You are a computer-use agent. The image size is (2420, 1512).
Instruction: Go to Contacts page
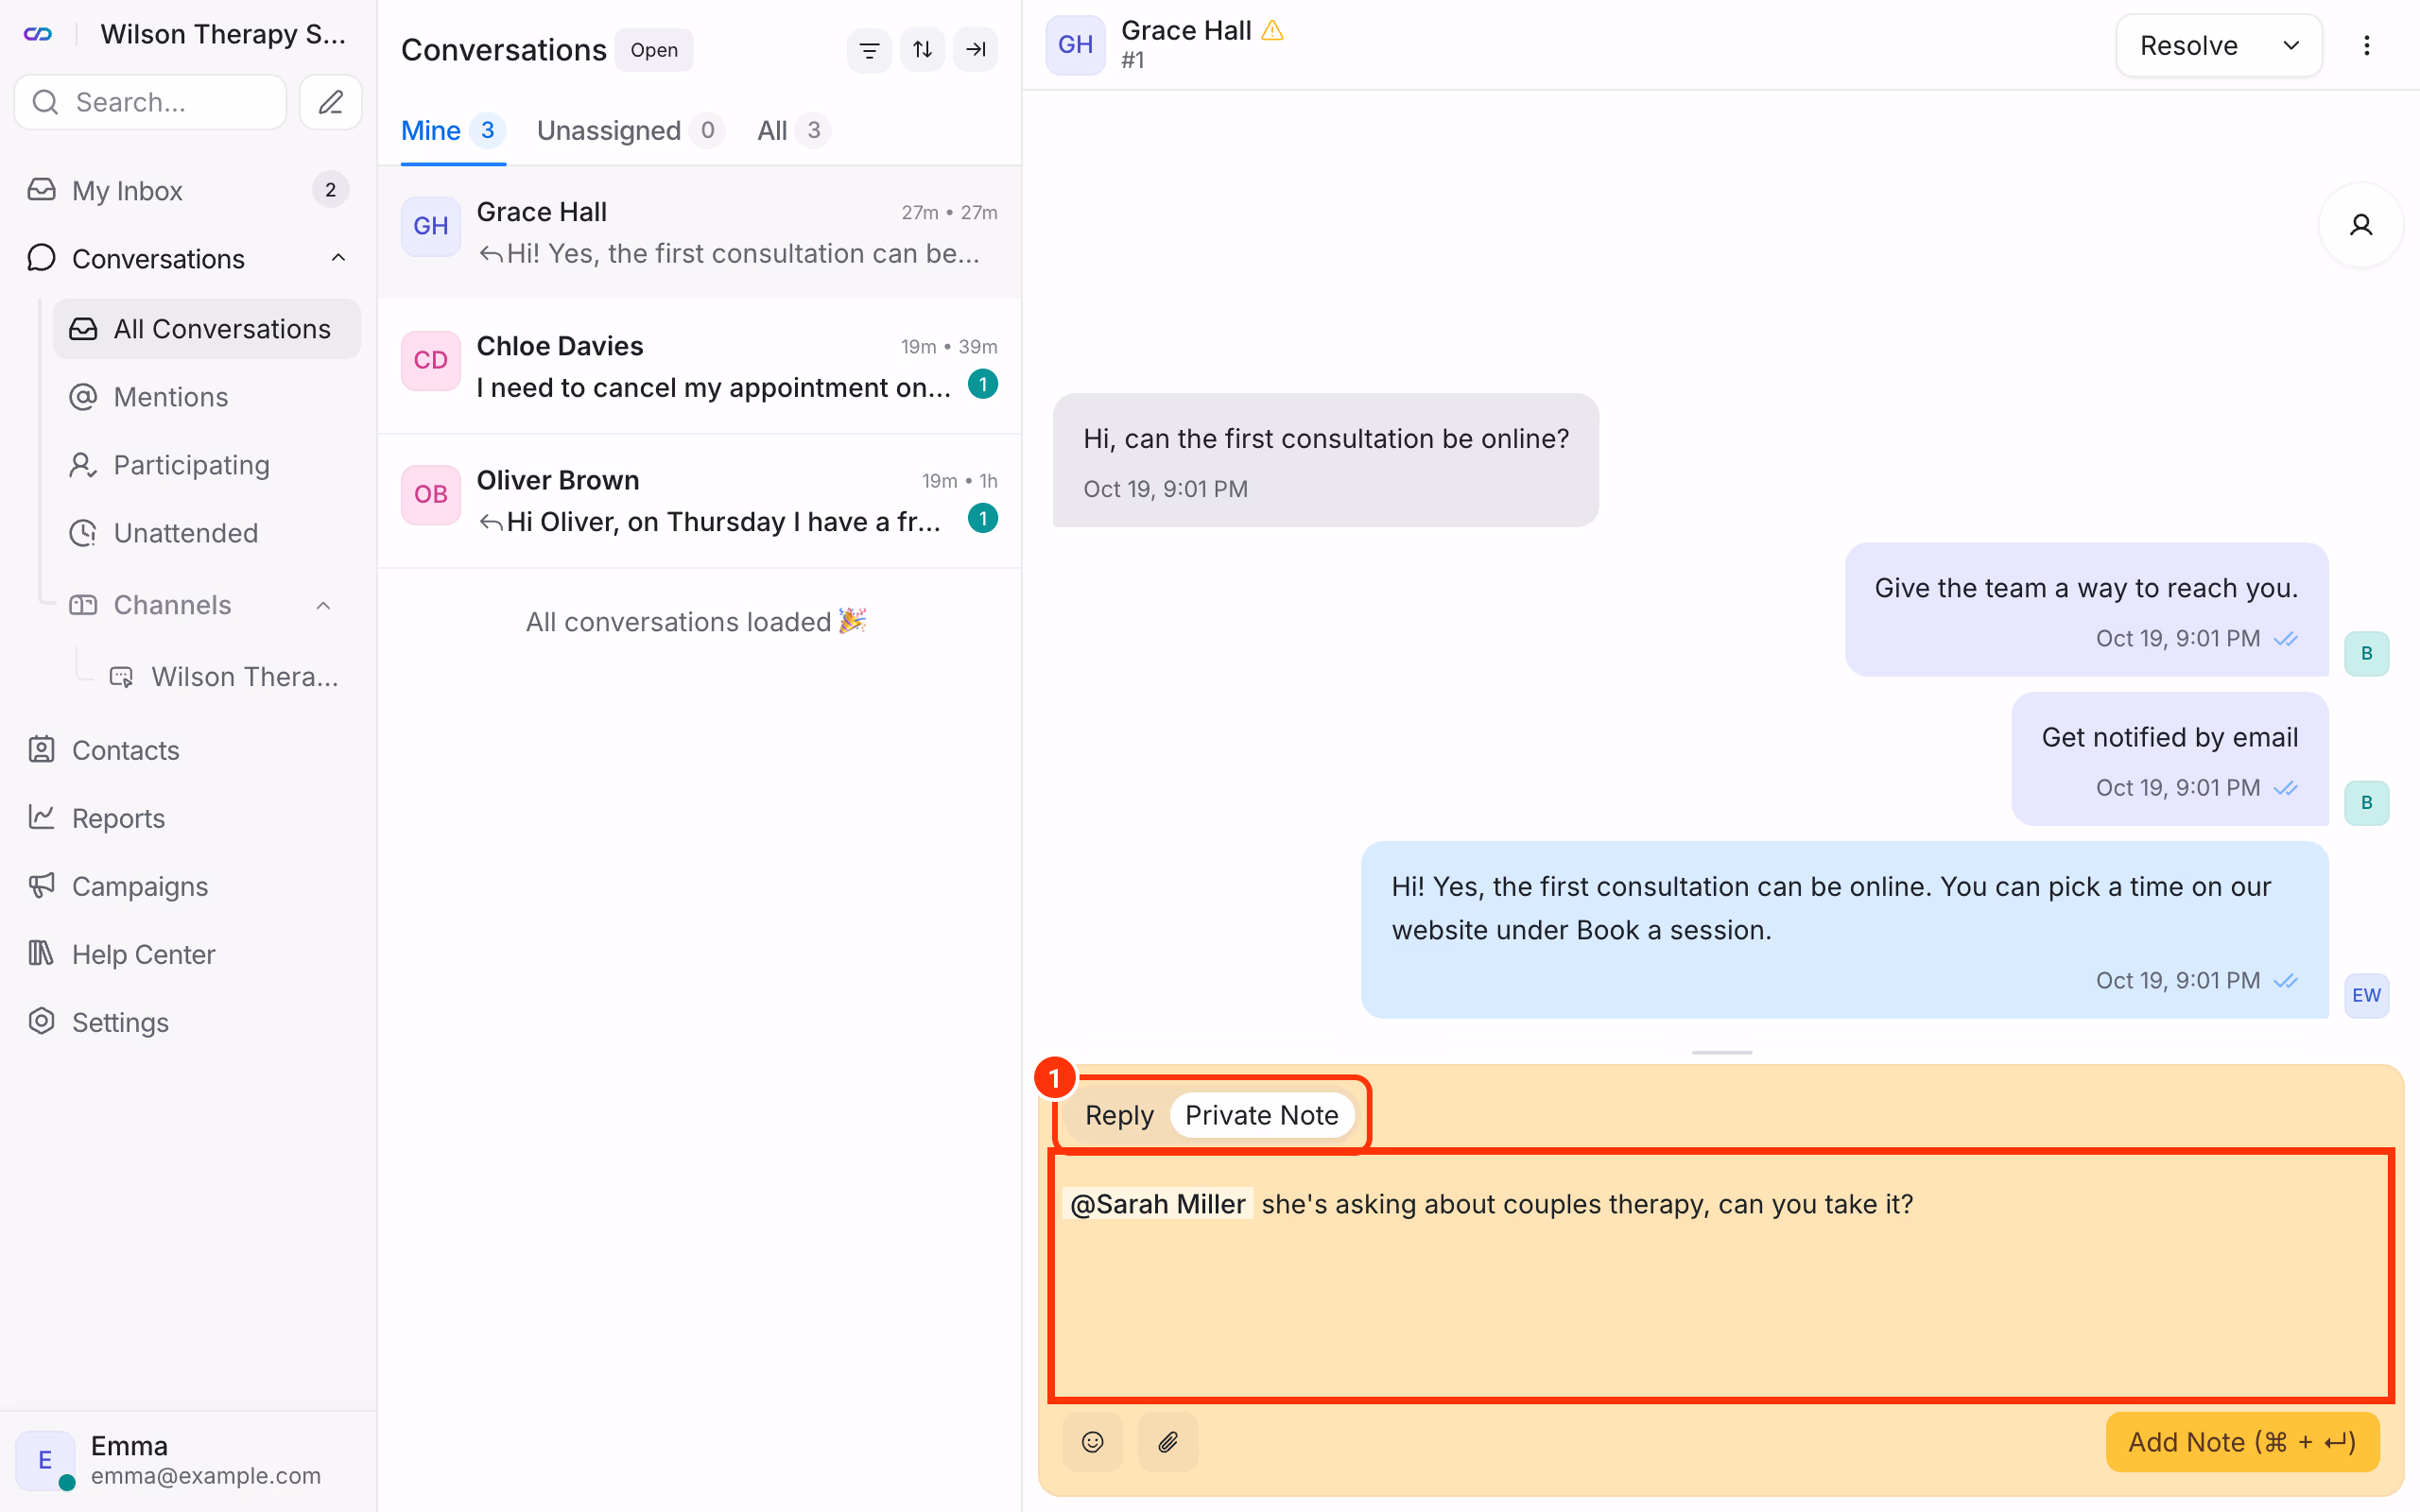point(188,750)
